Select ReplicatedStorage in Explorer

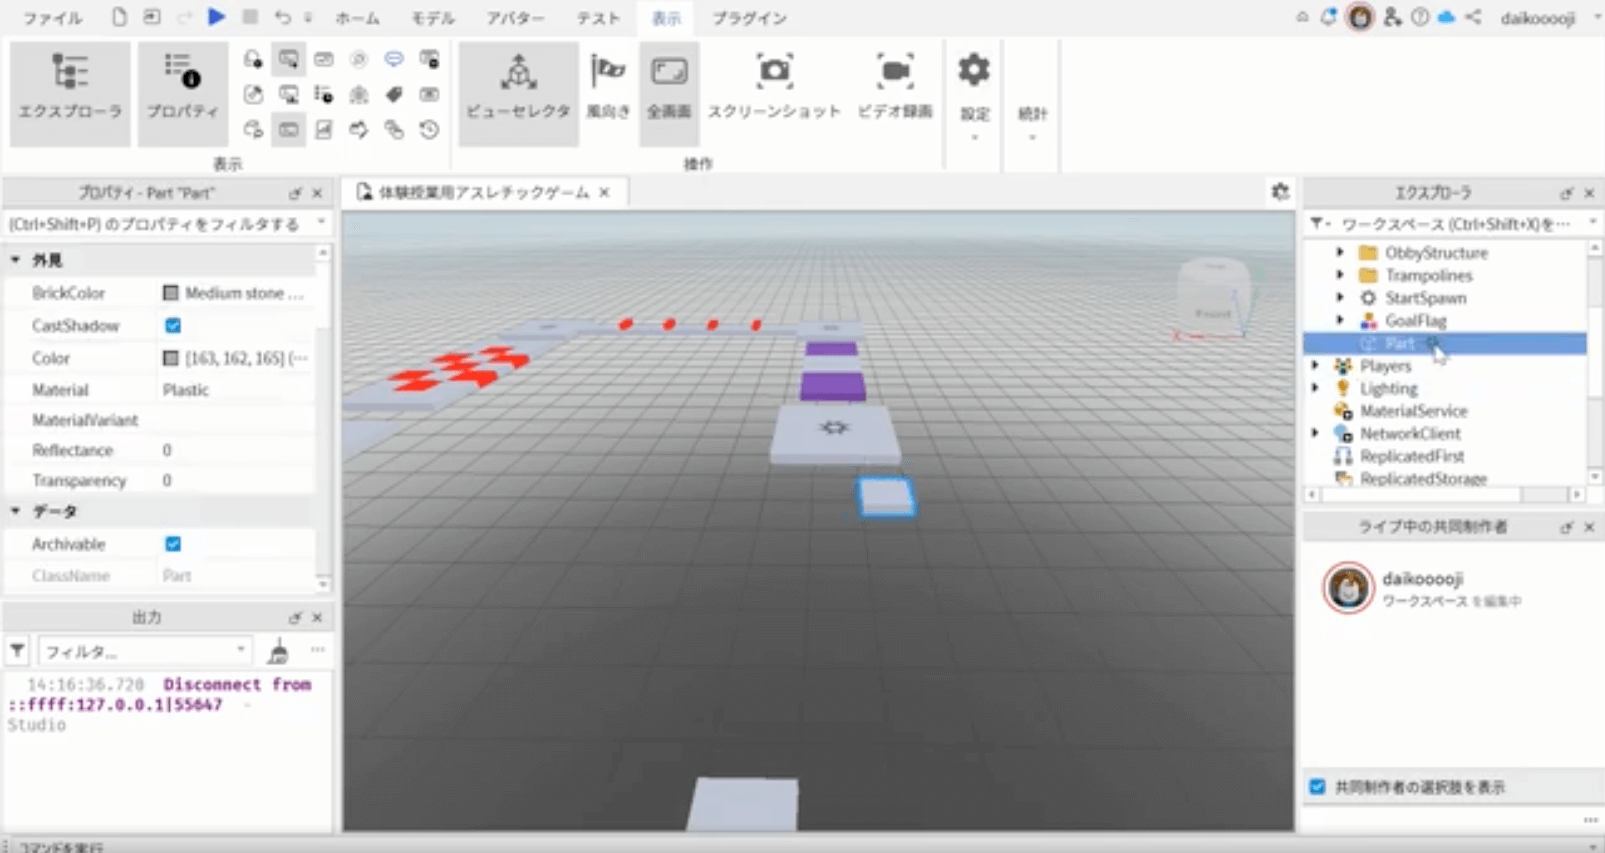pyautogui.click(x=1422, y=478)
